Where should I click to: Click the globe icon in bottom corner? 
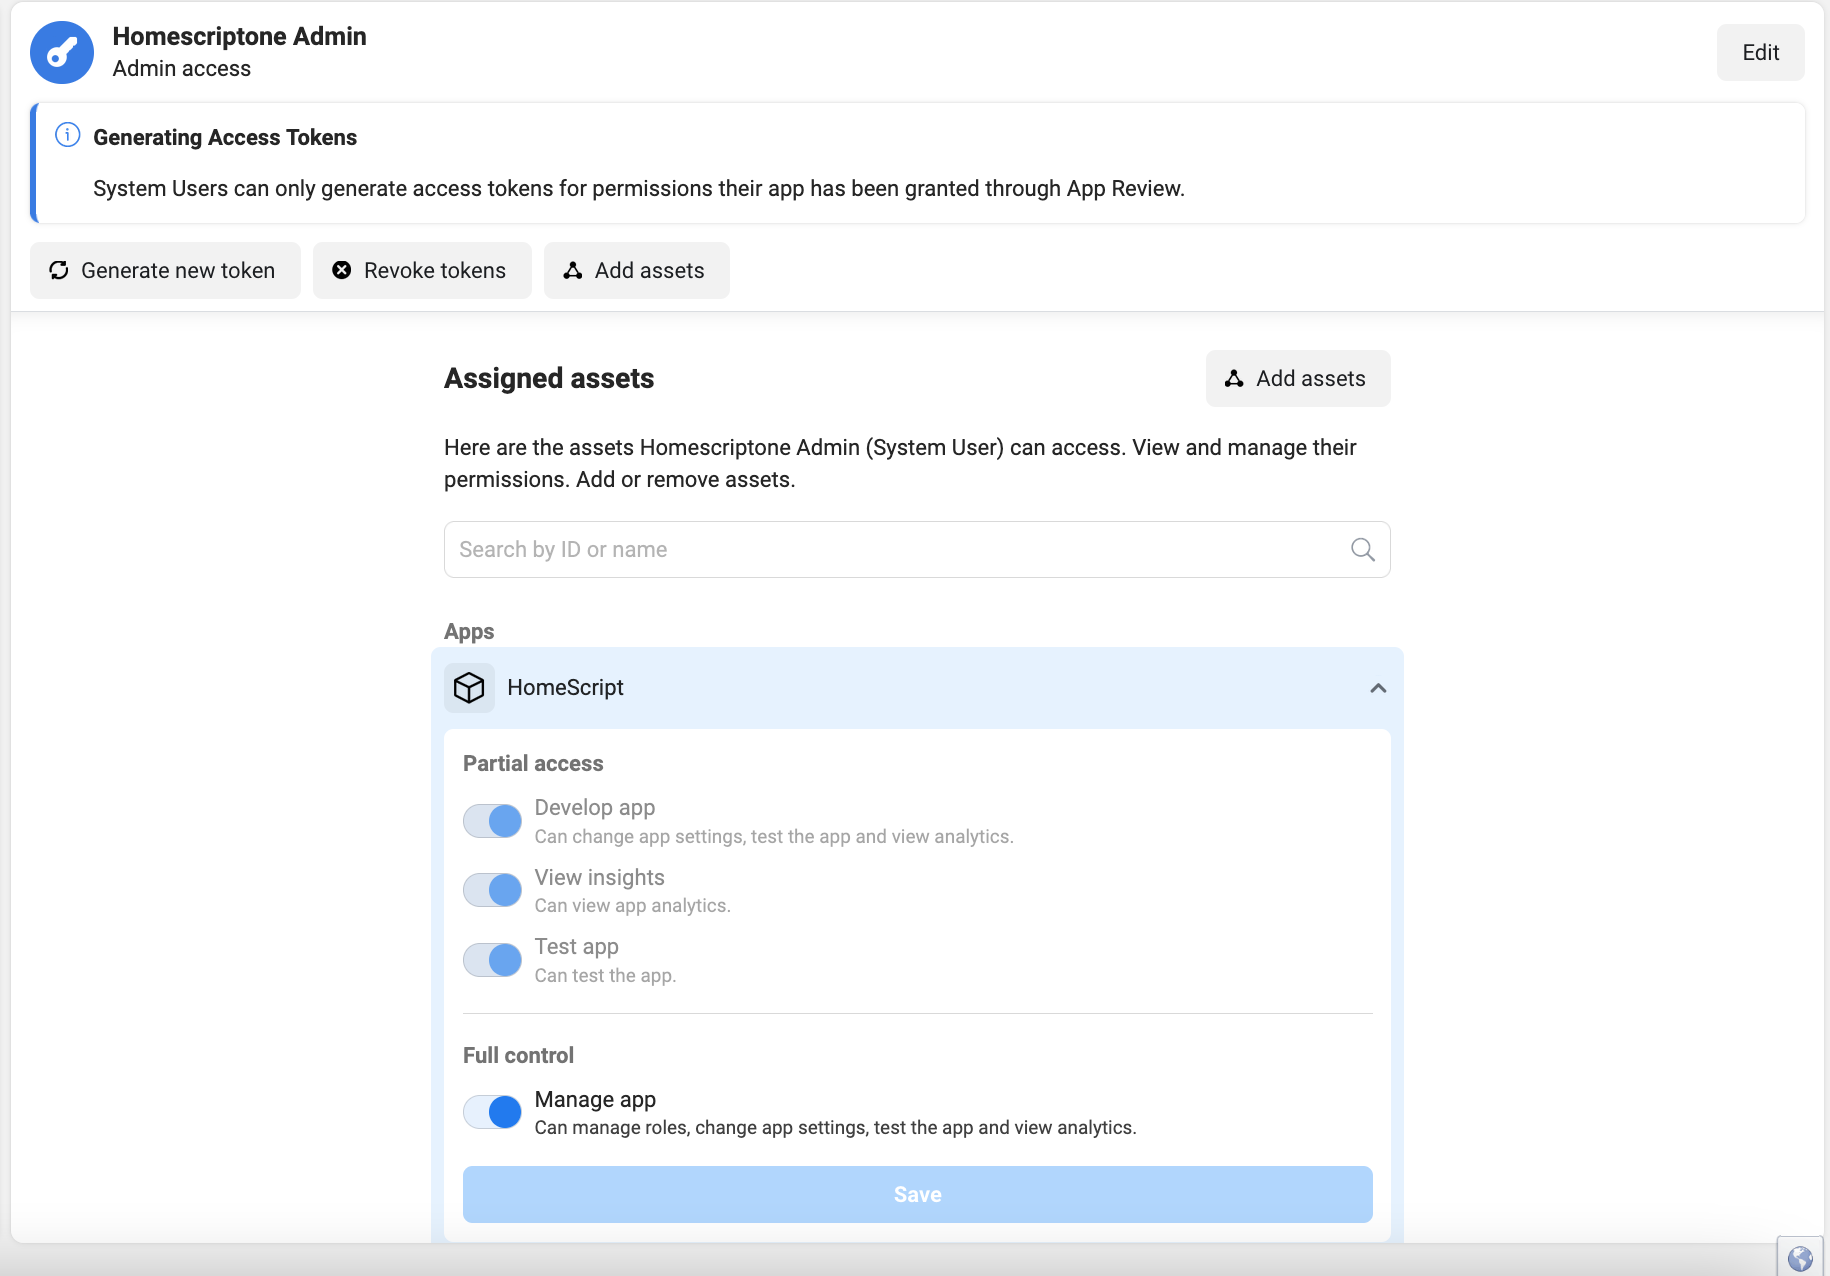pos(1800,1258)
